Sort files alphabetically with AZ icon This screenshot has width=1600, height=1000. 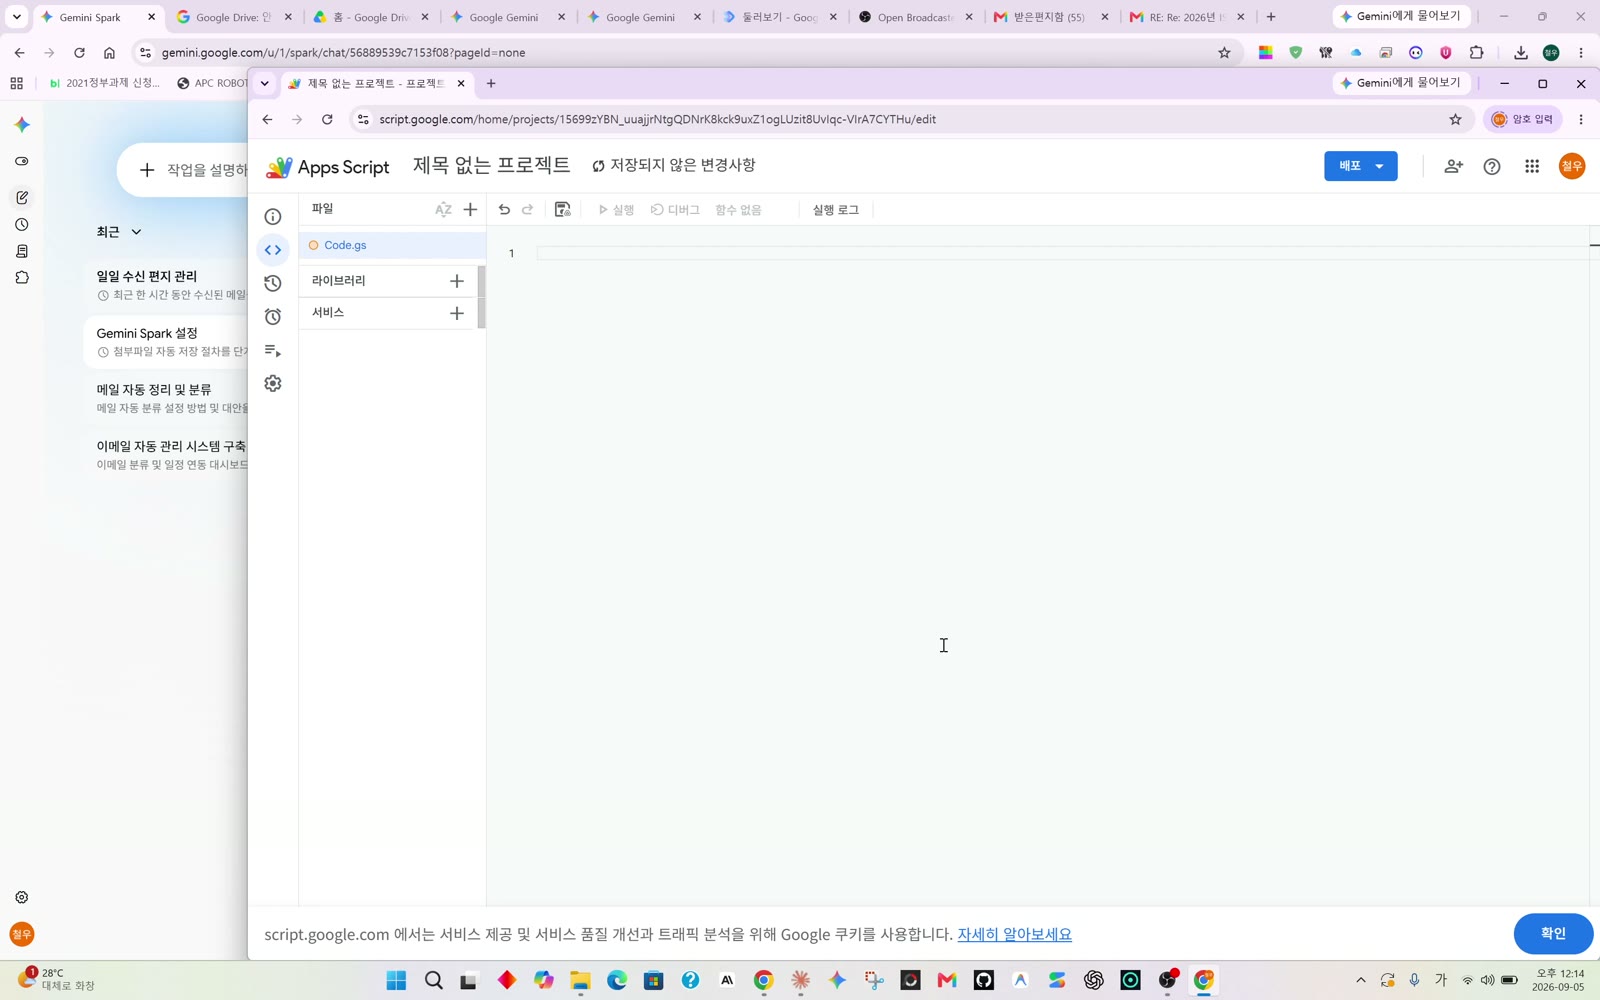pyautogui.click(x=443, y=209)
